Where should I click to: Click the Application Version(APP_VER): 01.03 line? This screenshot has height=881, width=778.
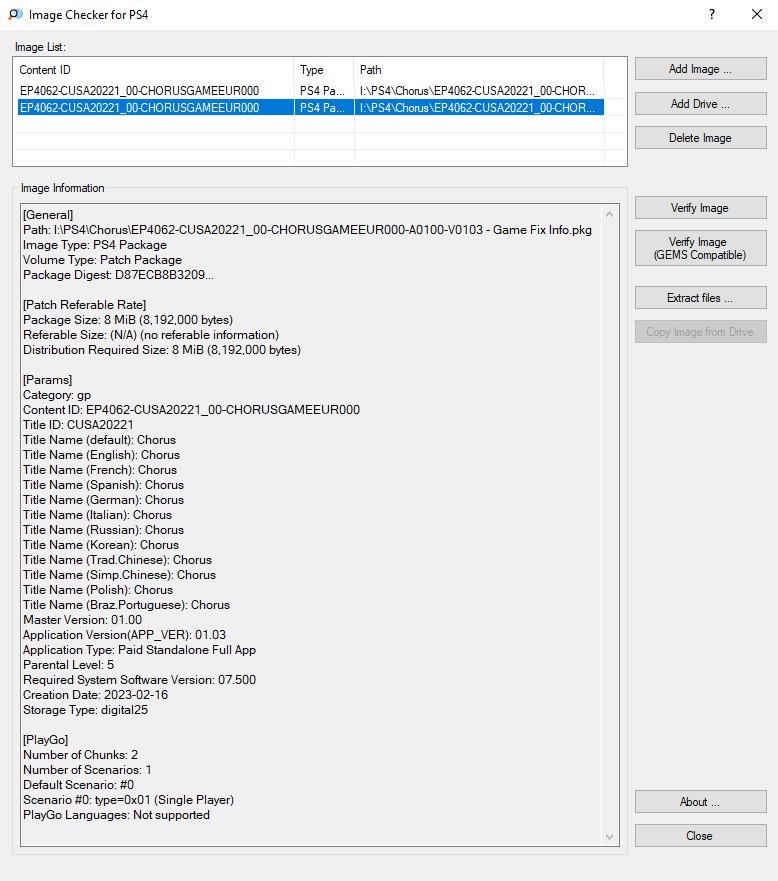click(124, 635)
